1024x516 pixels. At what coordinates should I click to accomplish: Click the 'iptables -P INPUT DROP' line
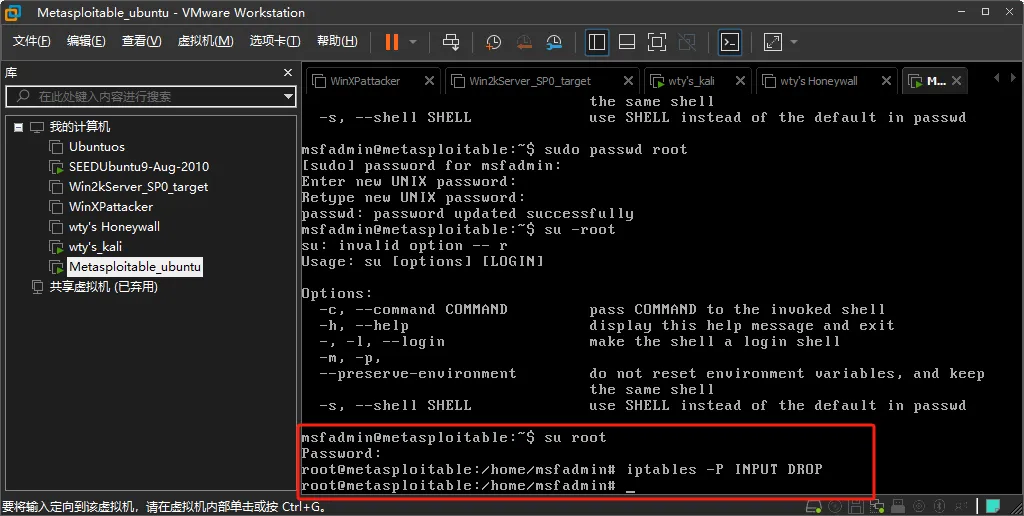(x=724, y=469)
